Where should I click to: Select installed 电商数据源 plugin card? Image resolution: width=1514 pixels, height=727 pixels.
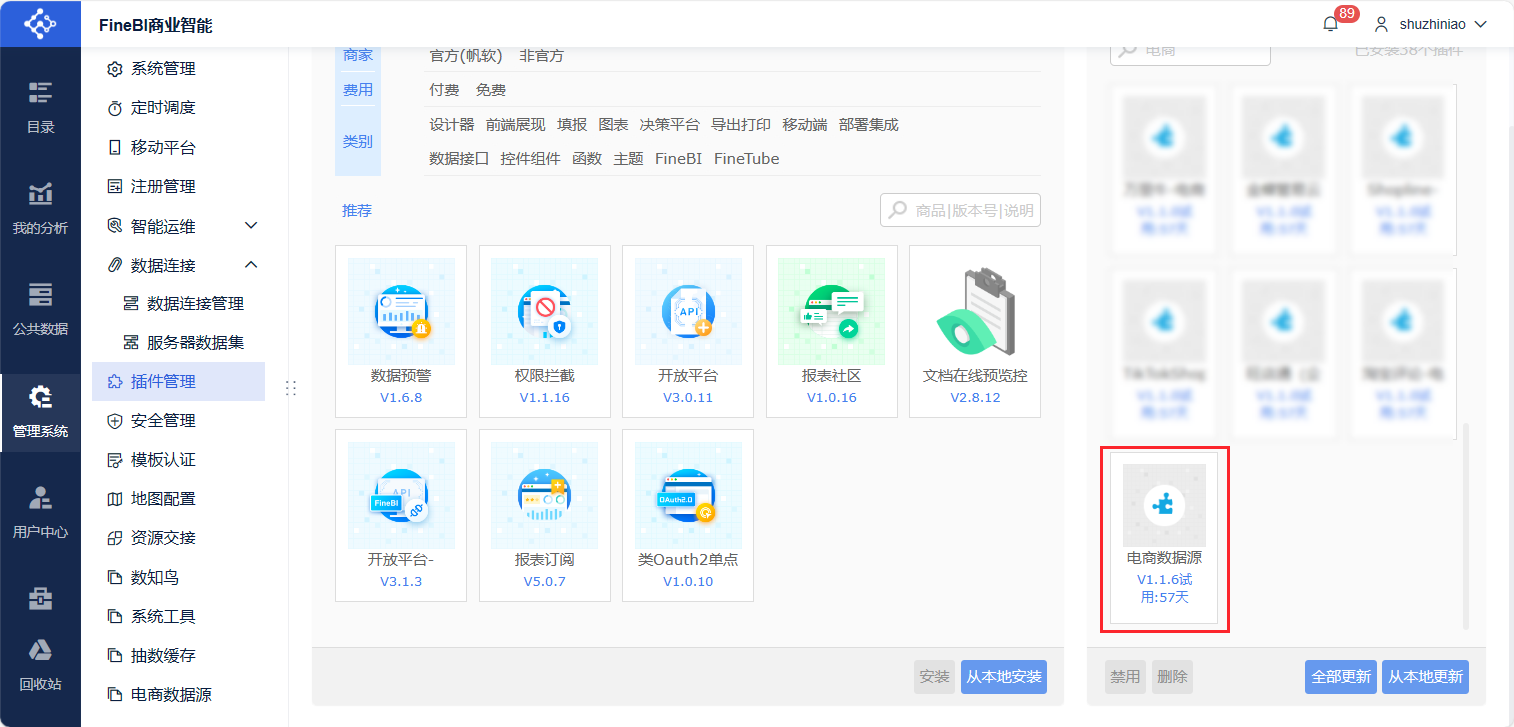[1164, 538]
